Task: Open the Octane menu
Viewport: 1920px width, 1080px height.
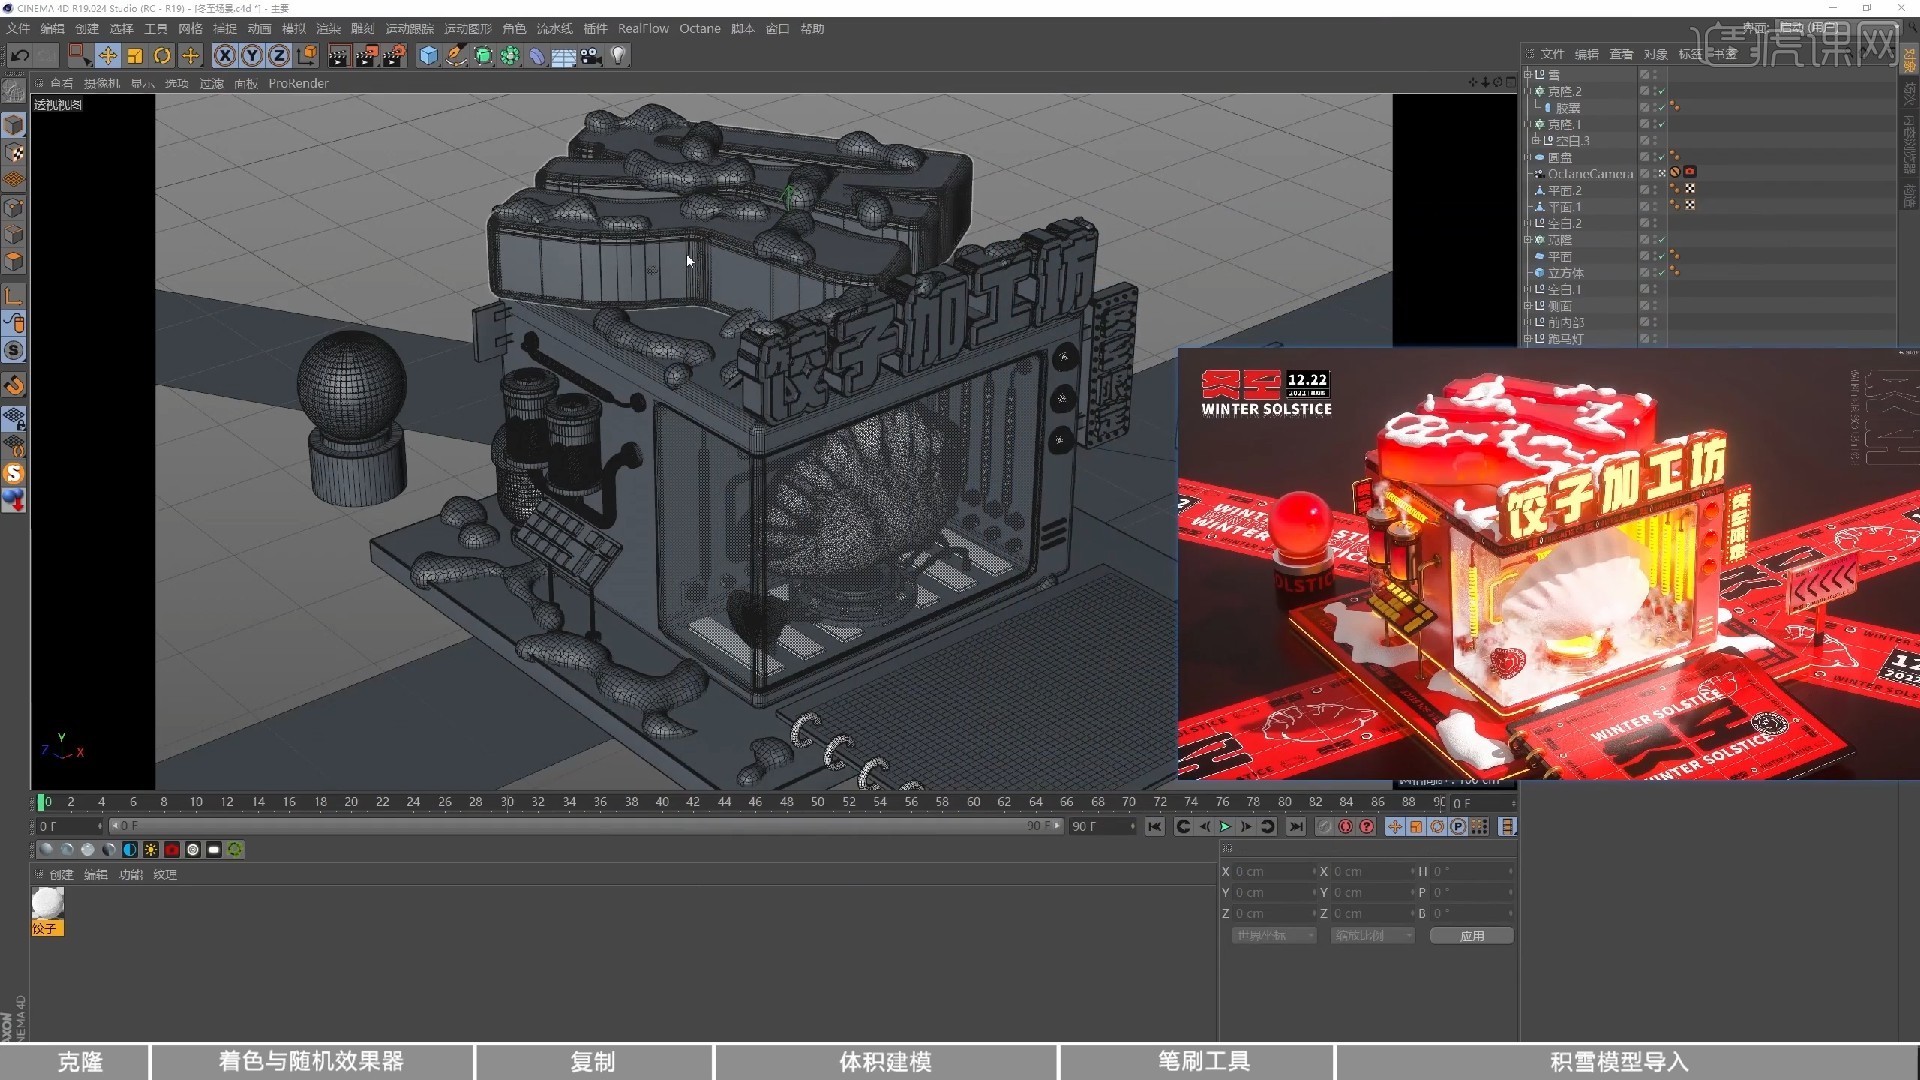Action: 700,29
